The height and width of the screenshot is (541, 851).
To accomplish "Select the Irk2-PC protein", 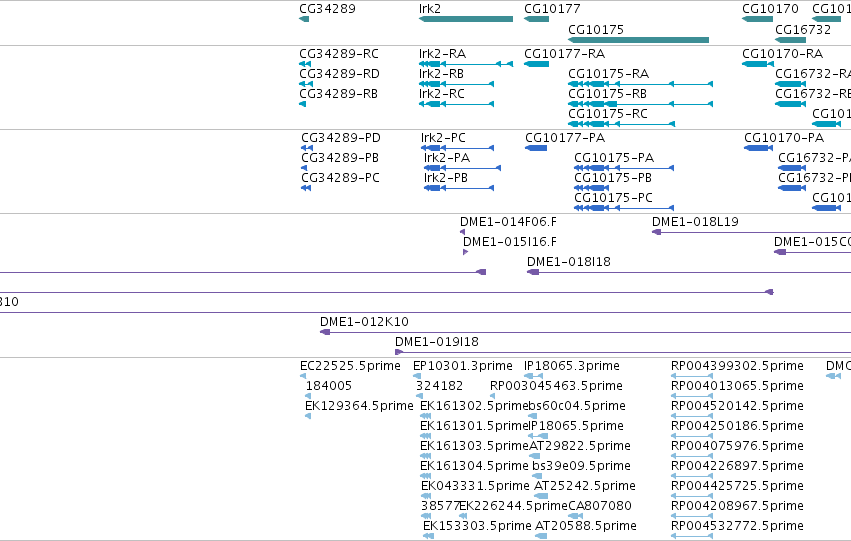I will 443,138.
